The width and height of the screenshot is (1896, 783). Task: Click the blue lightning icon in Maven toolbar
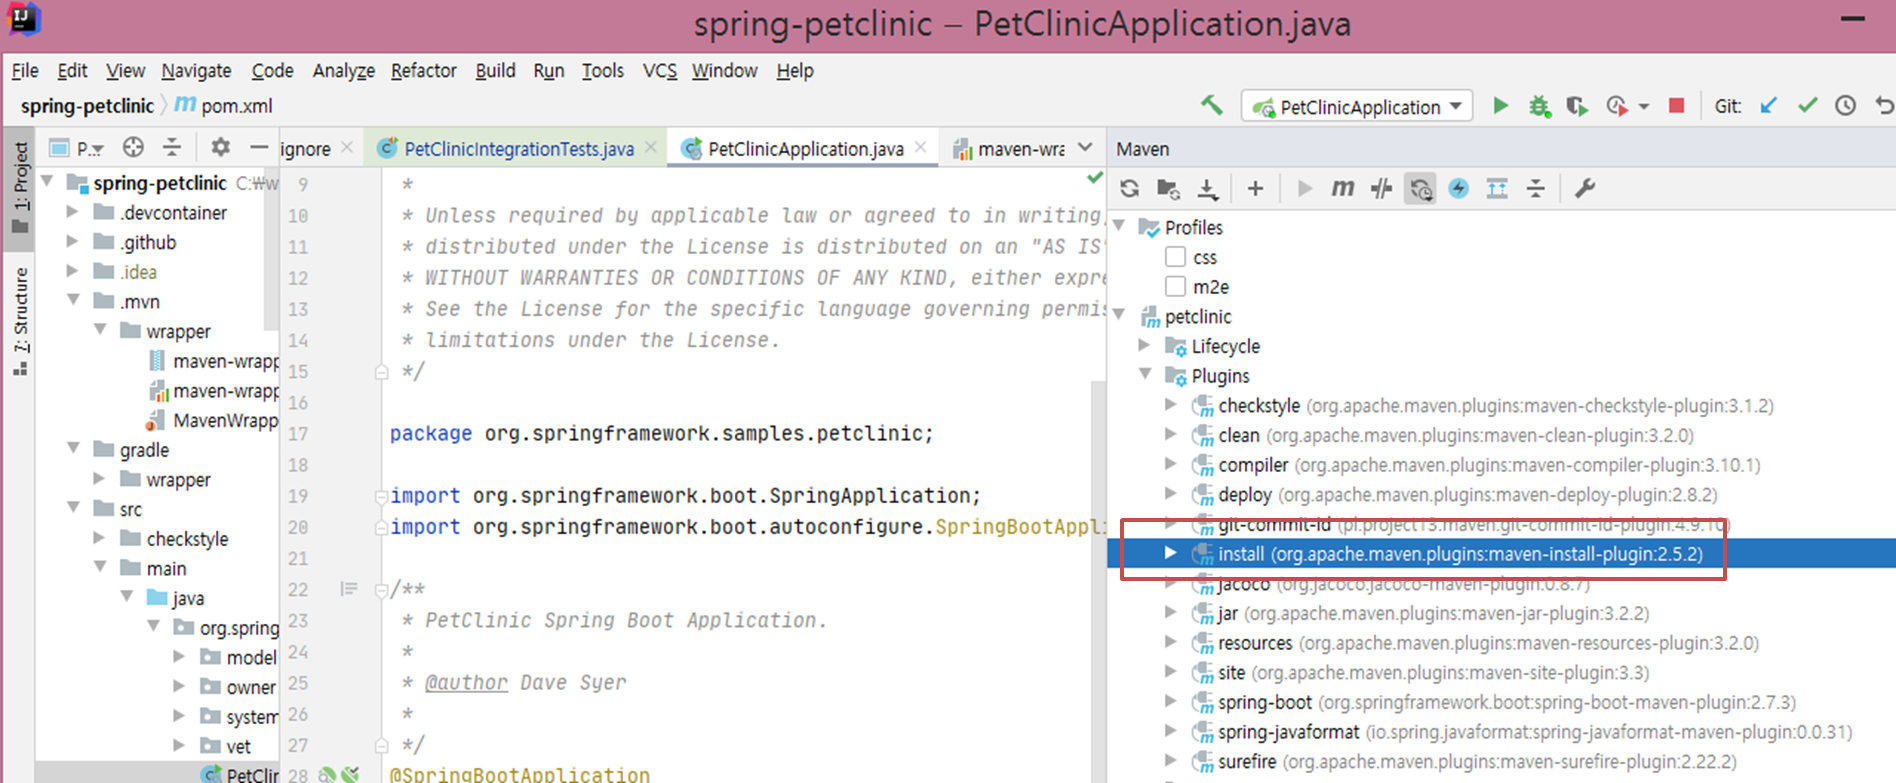click(x=1459, y=188)
